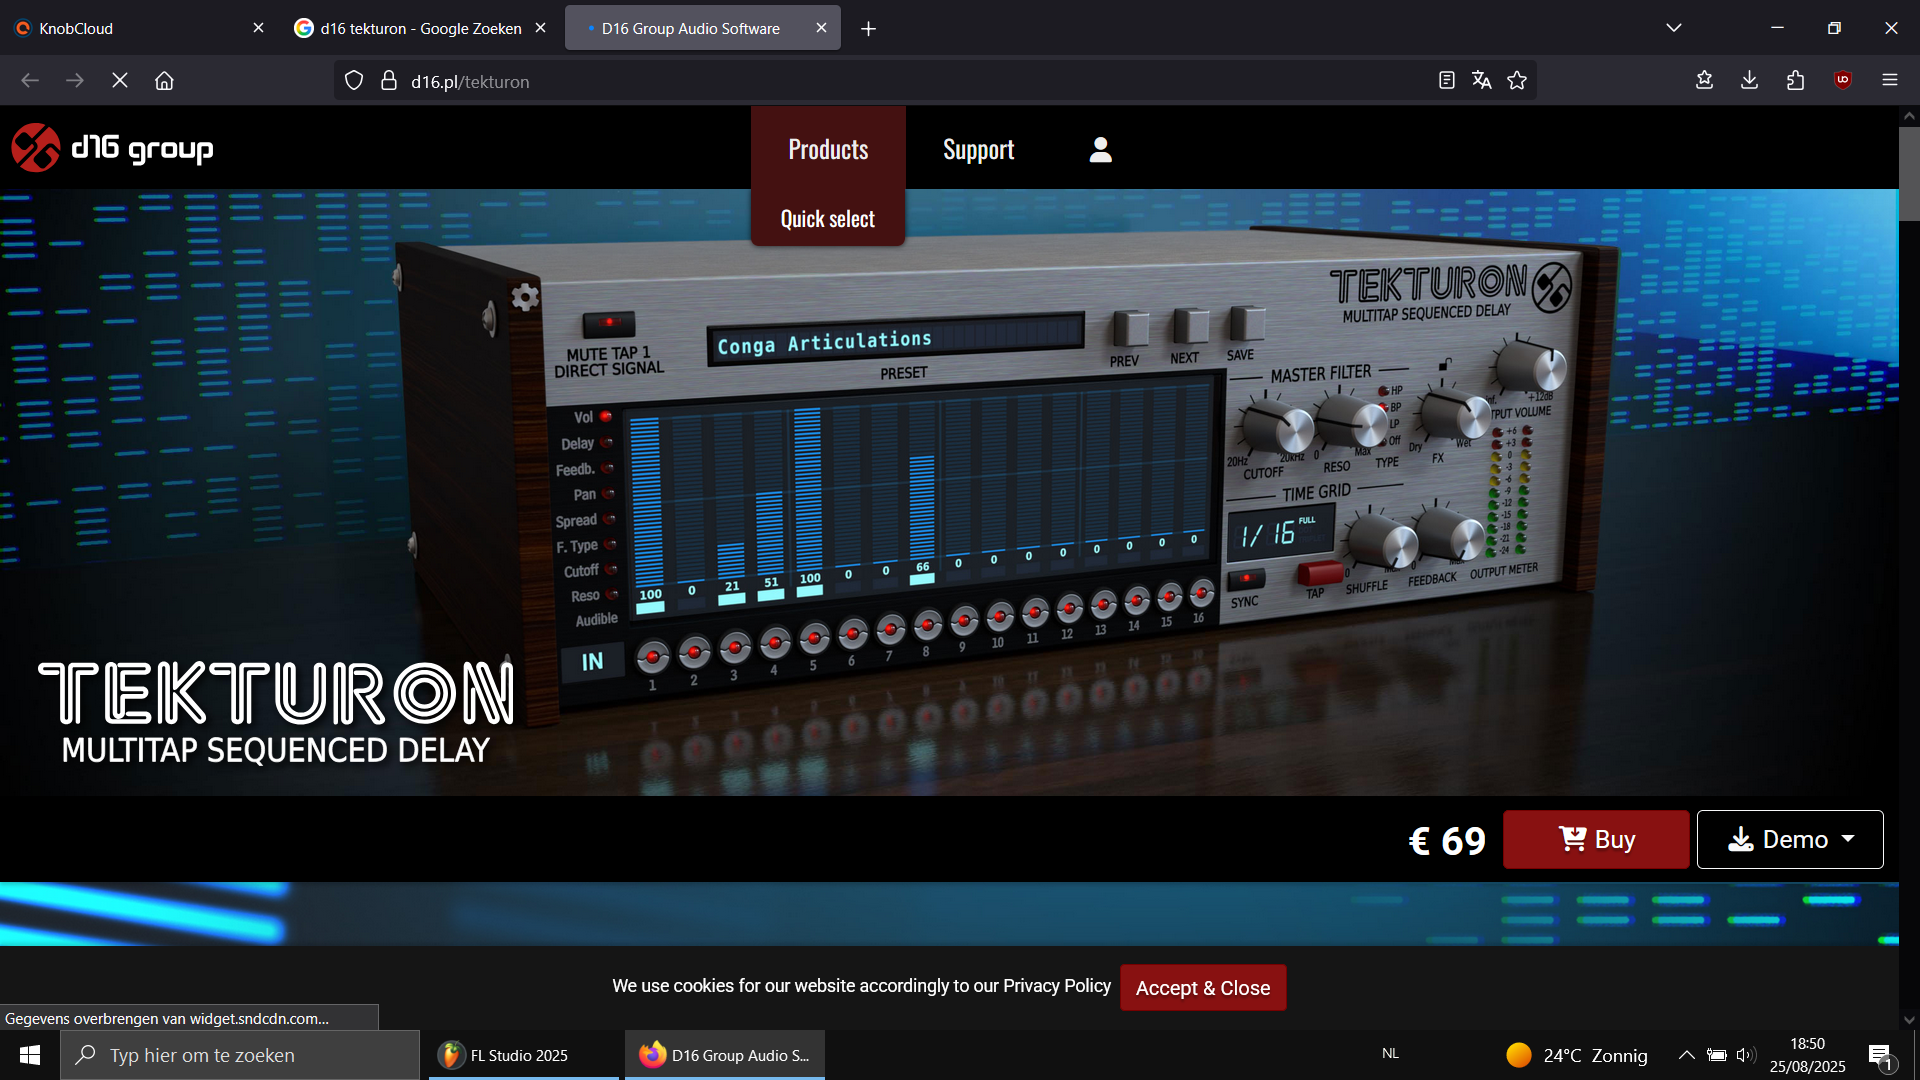Switch to d16 tekturon Google Zoeken tab
Viewport: 1920px width, 1080px height.
point(420,28)
